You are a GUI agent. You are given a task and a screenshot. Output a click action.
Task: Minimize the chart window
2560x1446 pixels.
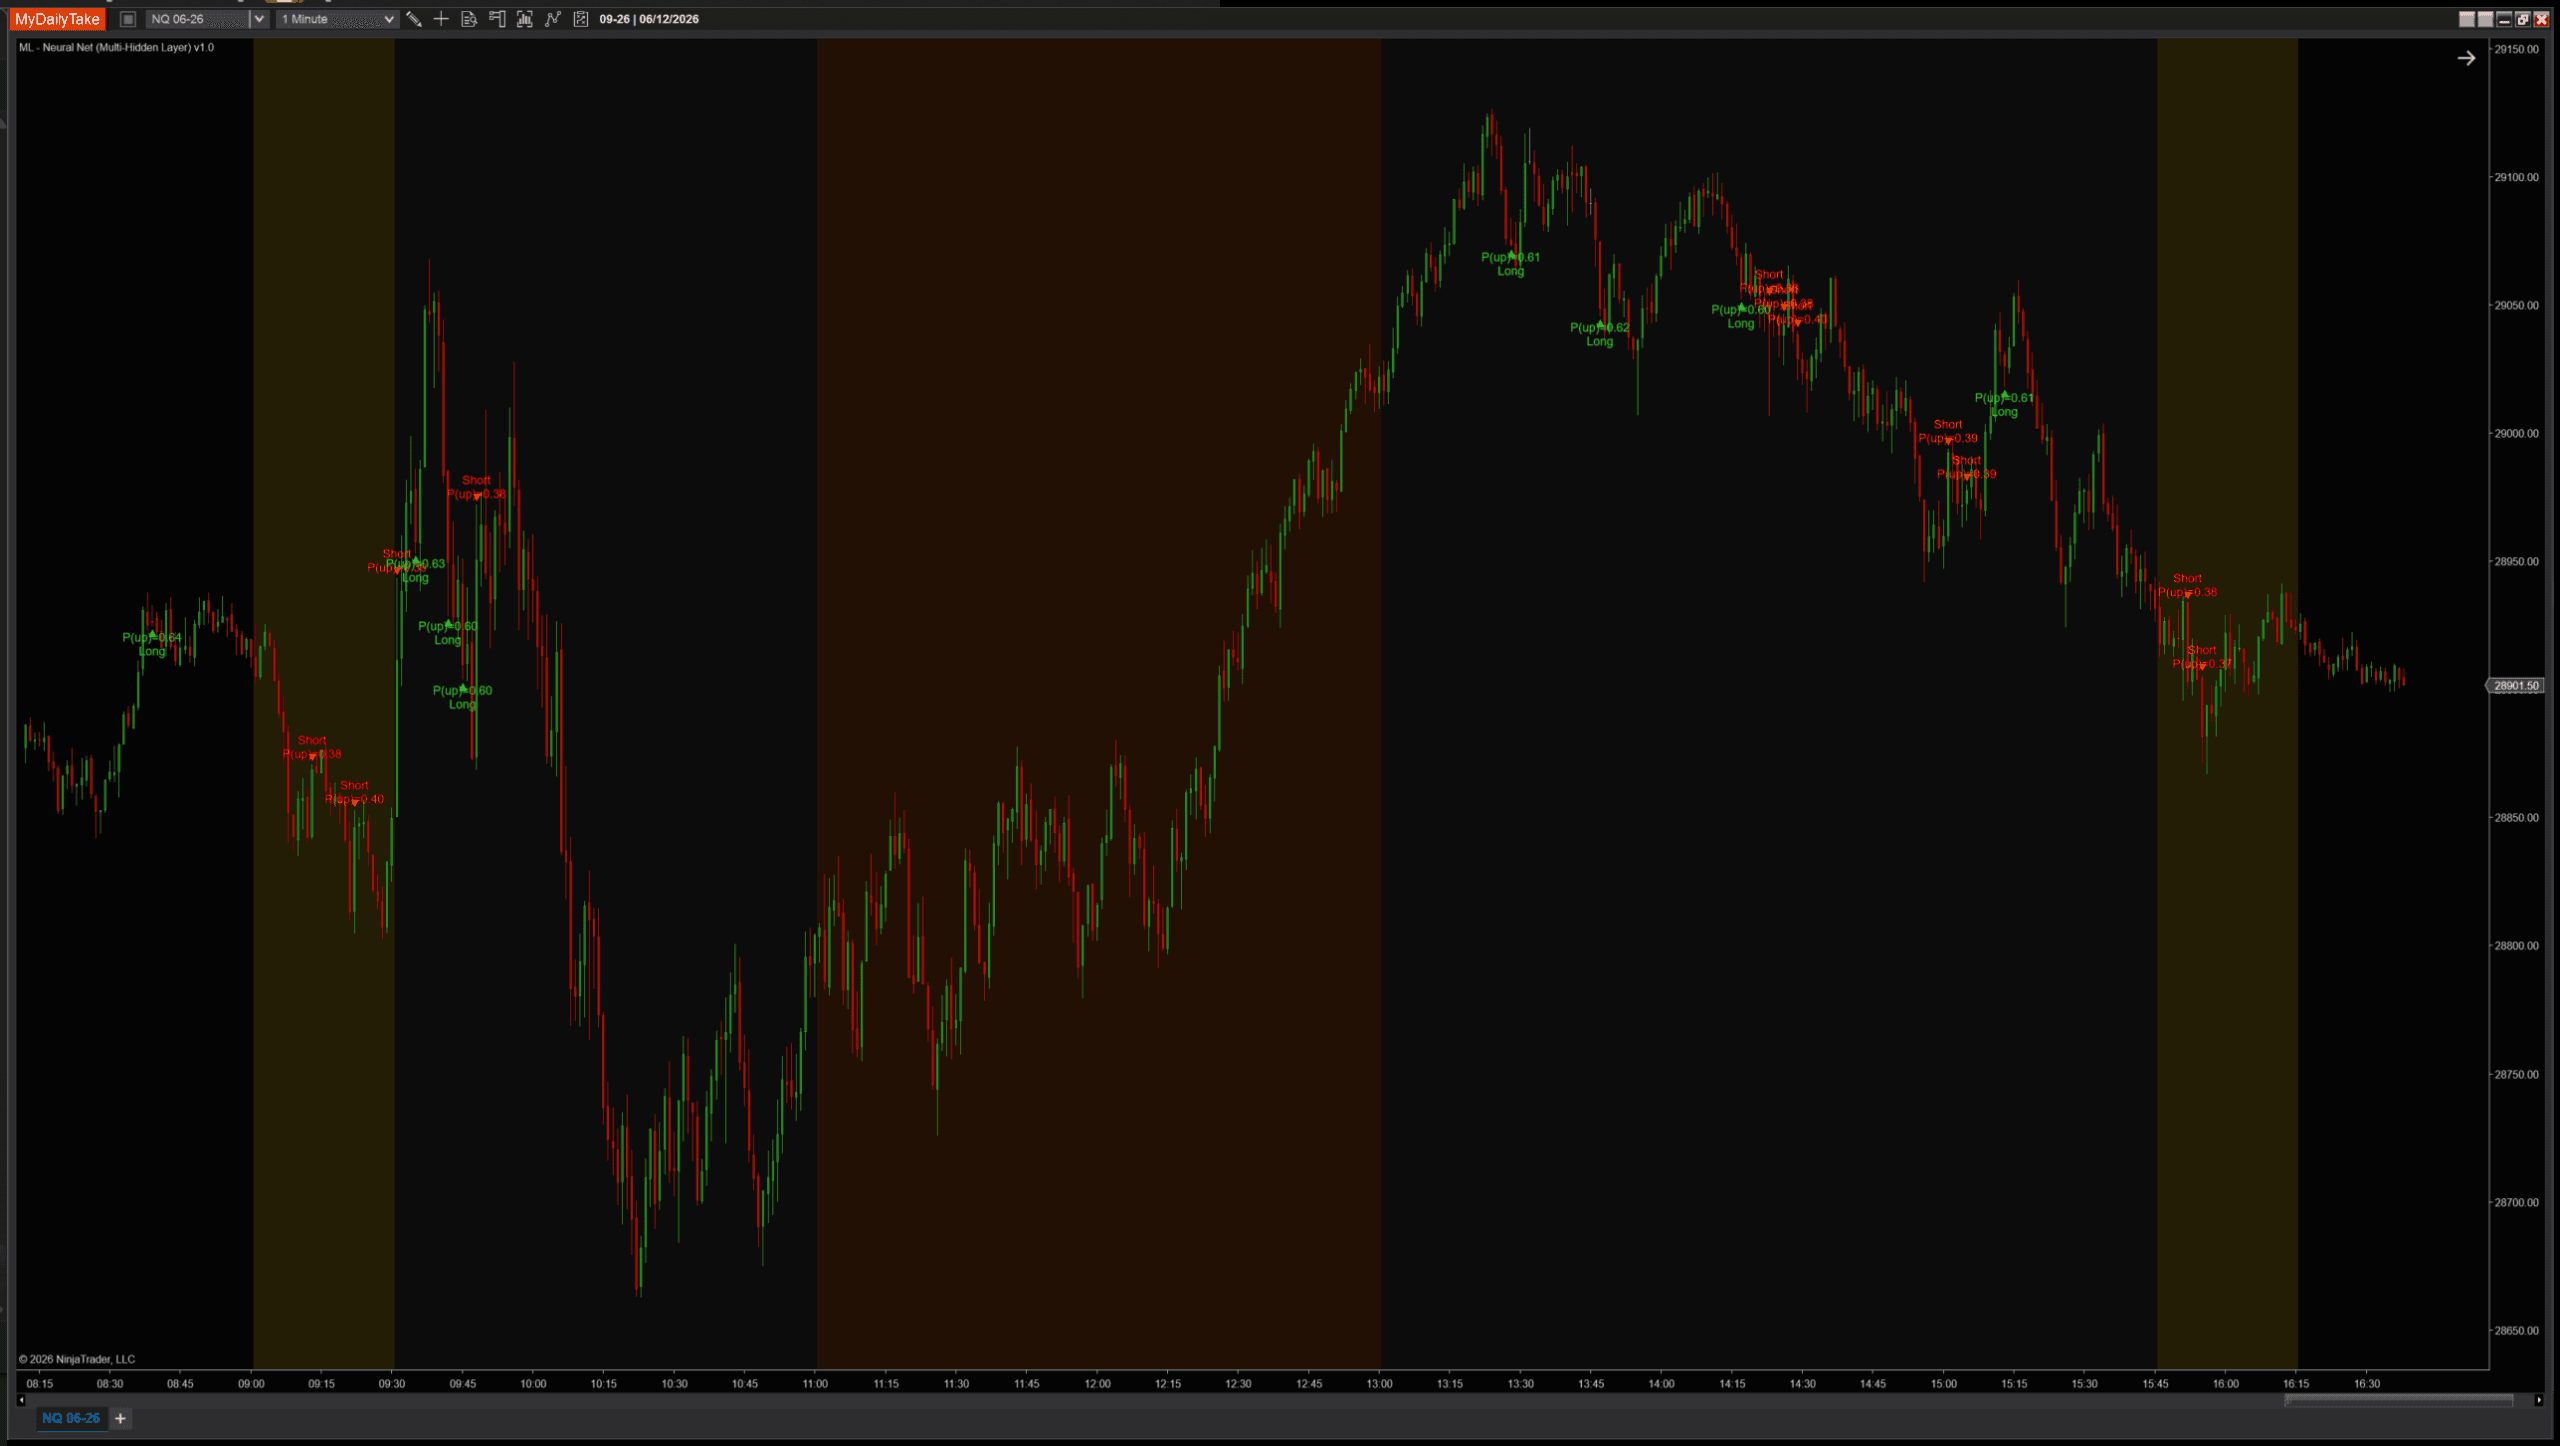[2504, 19]
